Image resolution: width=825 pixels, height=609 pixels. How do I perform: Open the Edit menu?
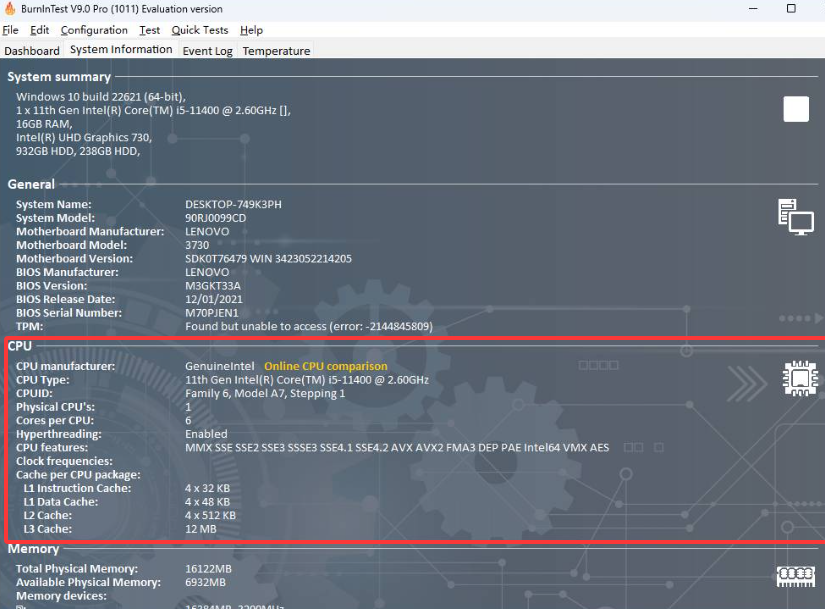[39, 30]
